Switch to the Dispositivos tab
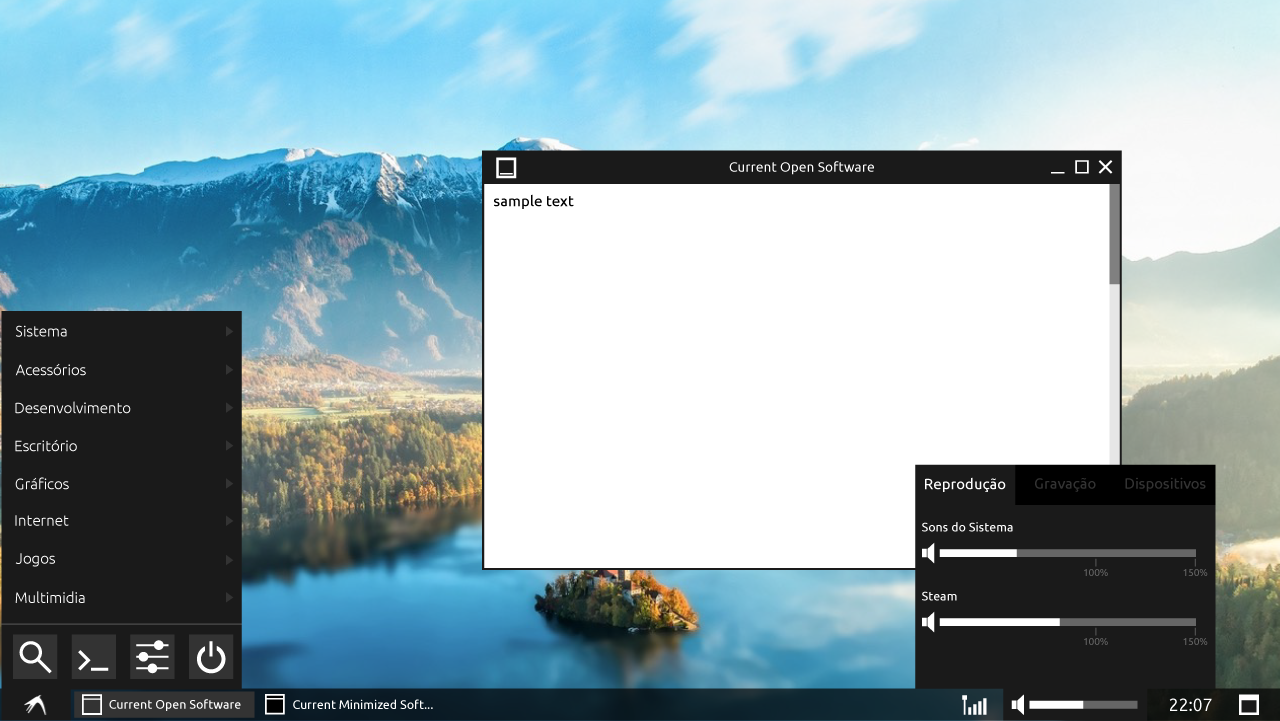1280x721 pixels. click(1165, 484)
